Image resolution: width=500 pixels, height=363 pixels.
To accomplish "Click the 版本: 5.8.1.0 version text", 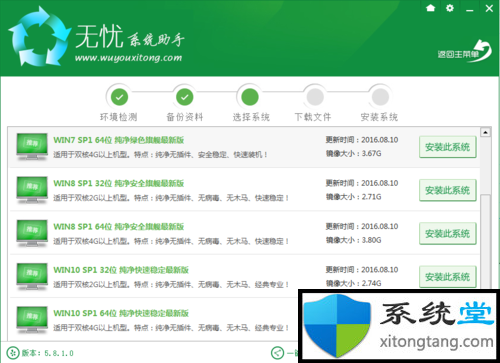I will (48, 353).
